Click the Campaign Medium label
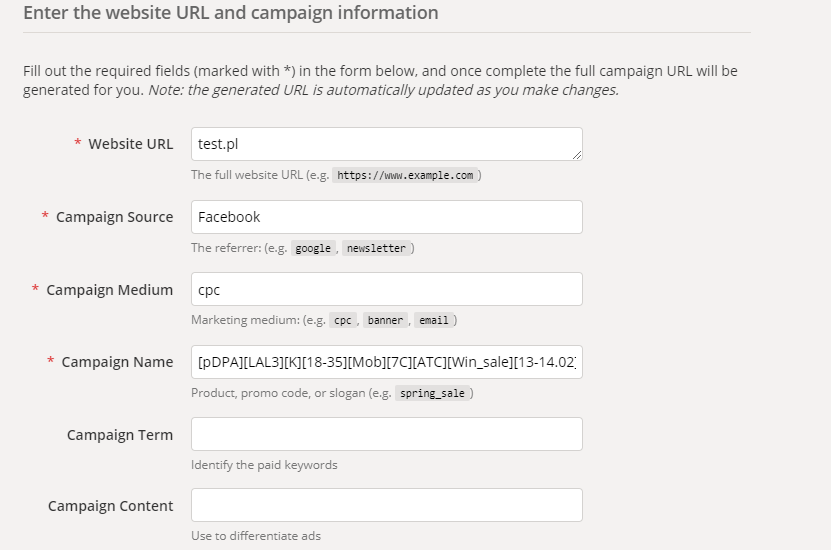The width and height of the screenshot is (831, 550). (110, 290)
